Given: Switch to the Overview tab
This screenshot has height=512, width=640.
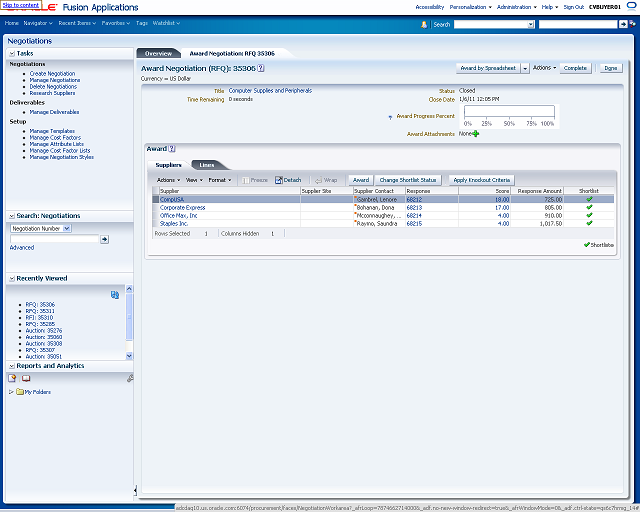Looking at the screenshot, I should pos(158,53).
